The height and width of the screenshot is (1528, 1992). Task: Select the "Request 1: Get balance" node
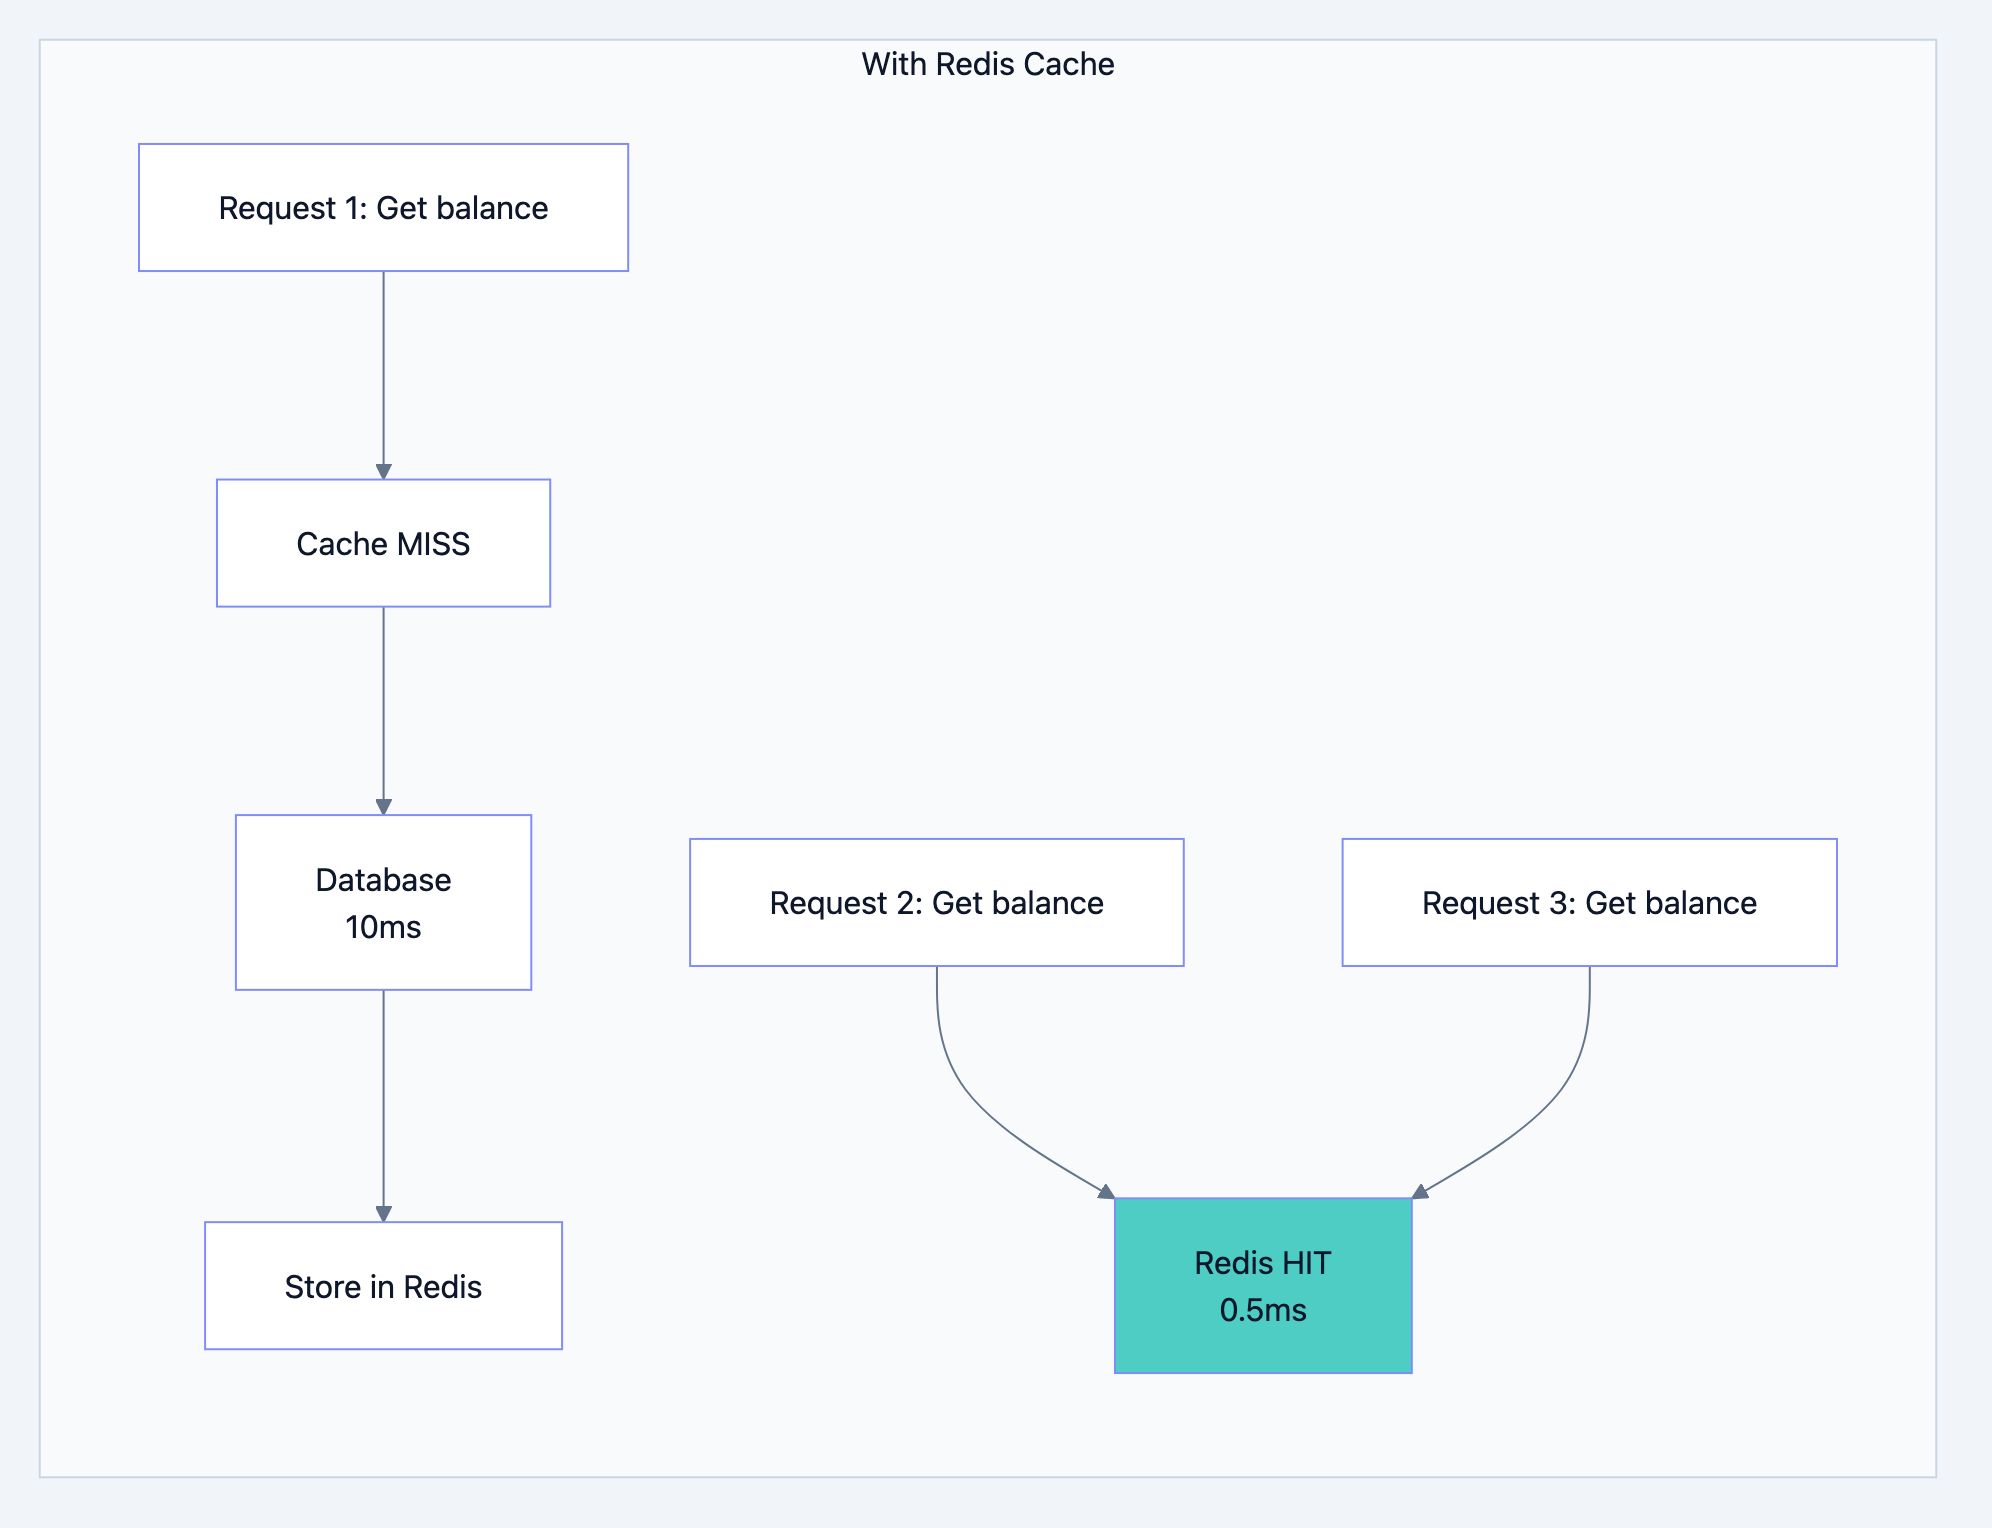[x=383, y=208]
